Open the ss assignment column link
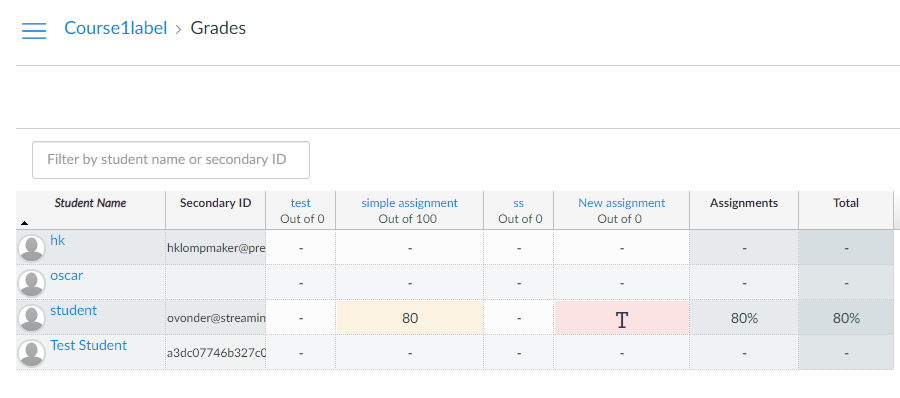 click(518, 203)
